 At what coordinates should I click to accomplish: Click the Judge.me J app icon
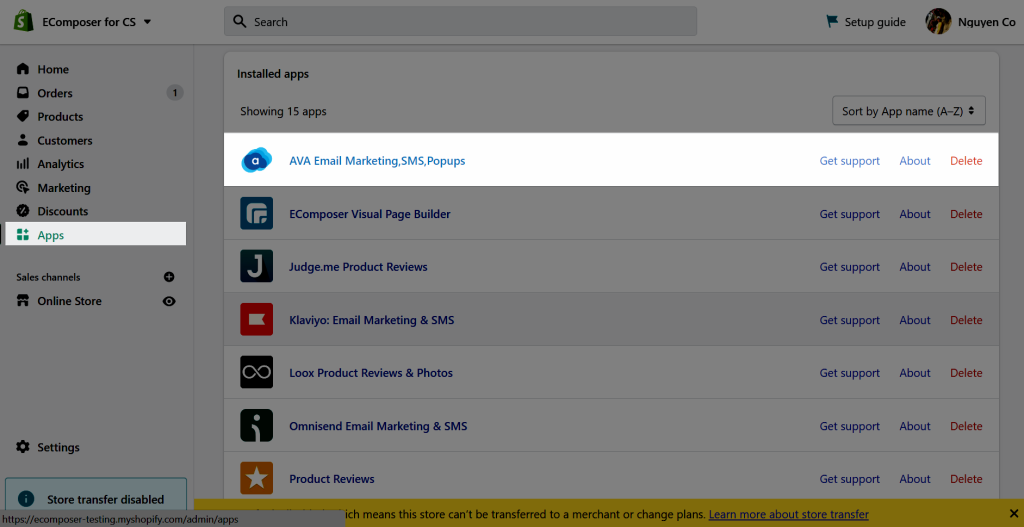pyautogui.click(x=257, y=266)
